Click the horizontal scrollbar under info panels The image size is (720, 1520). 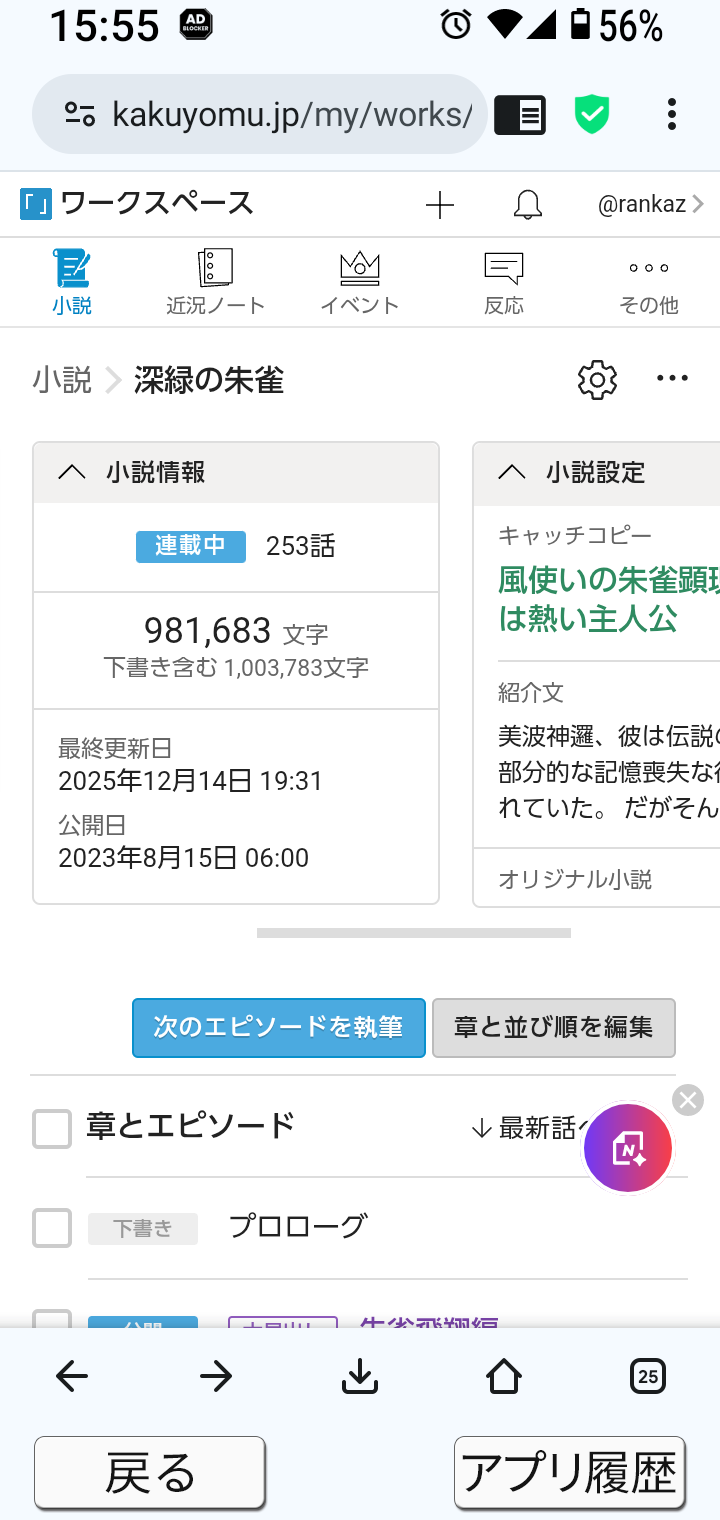coord(413,933)
